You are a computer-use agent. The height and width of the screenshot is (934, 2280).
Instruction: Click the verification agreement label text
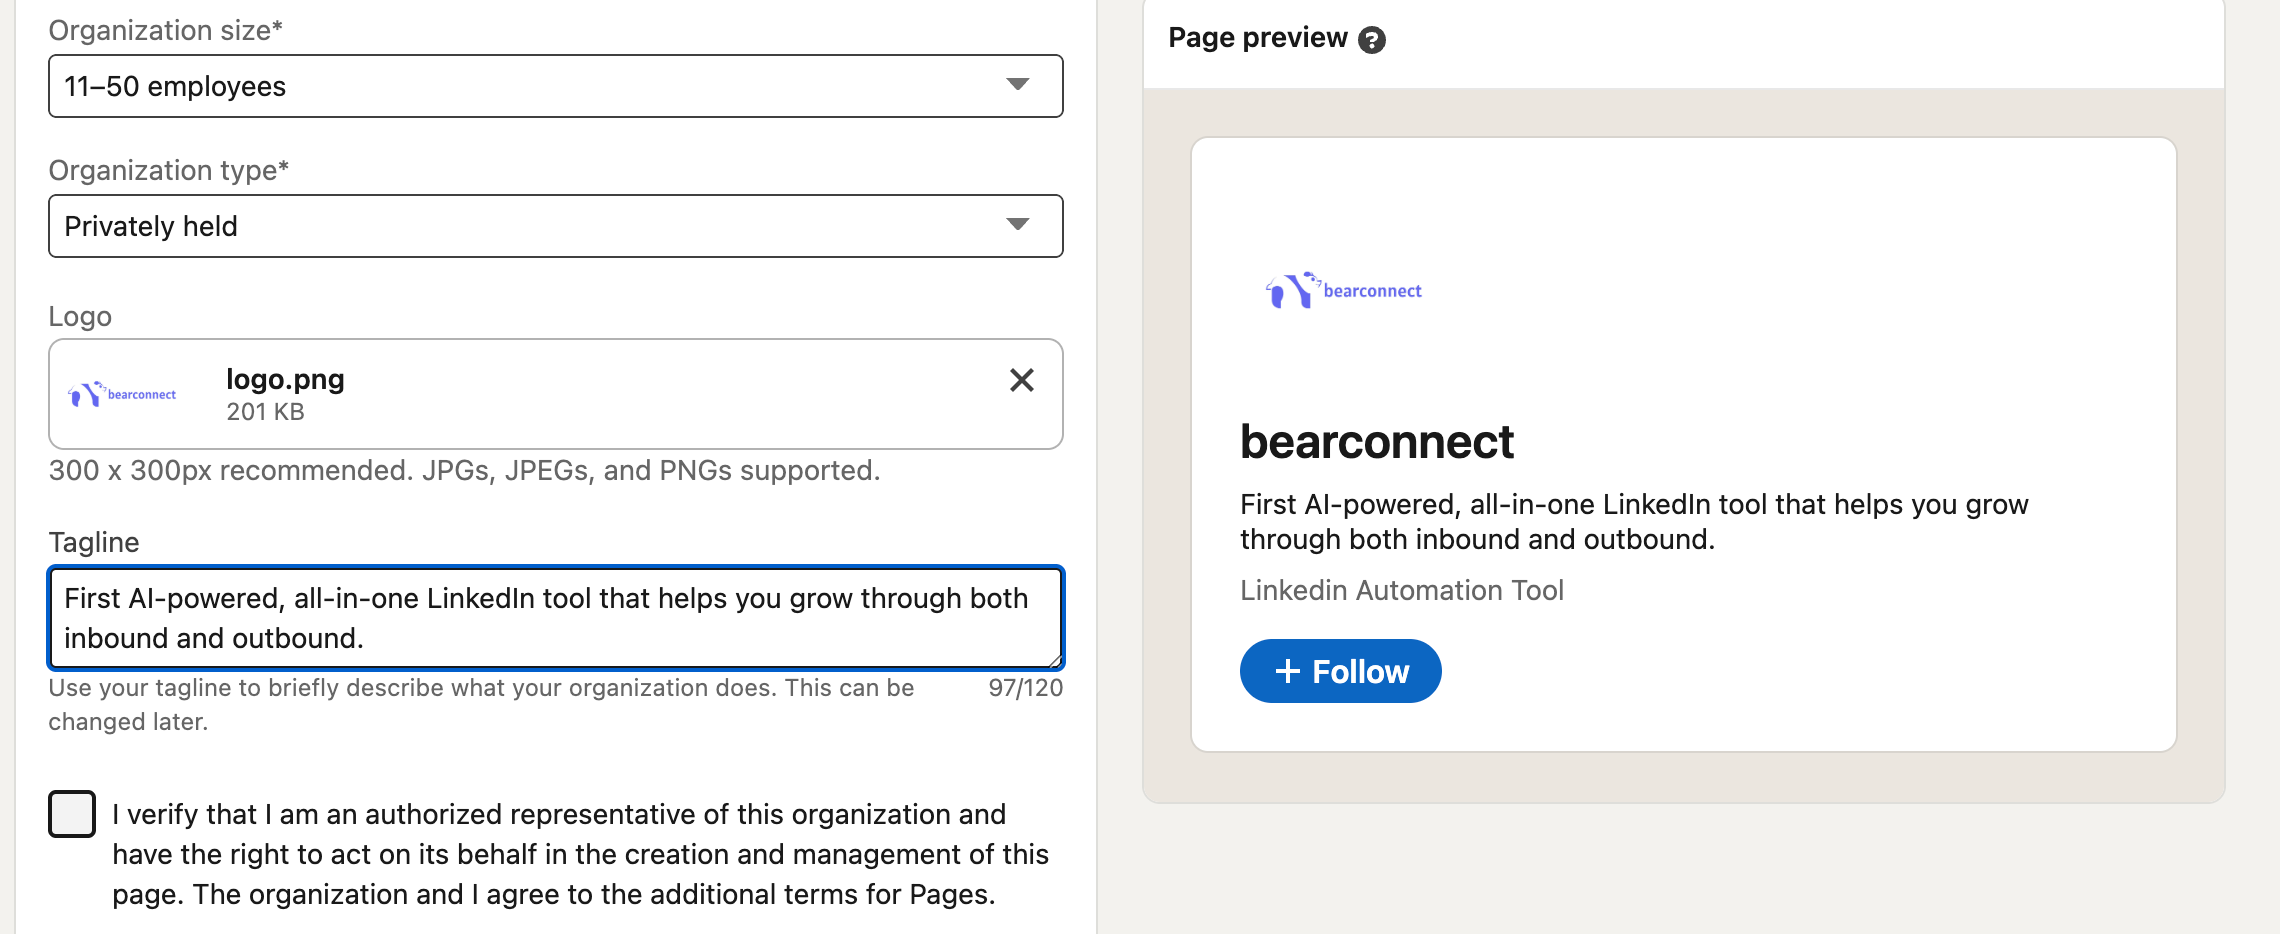580,854
